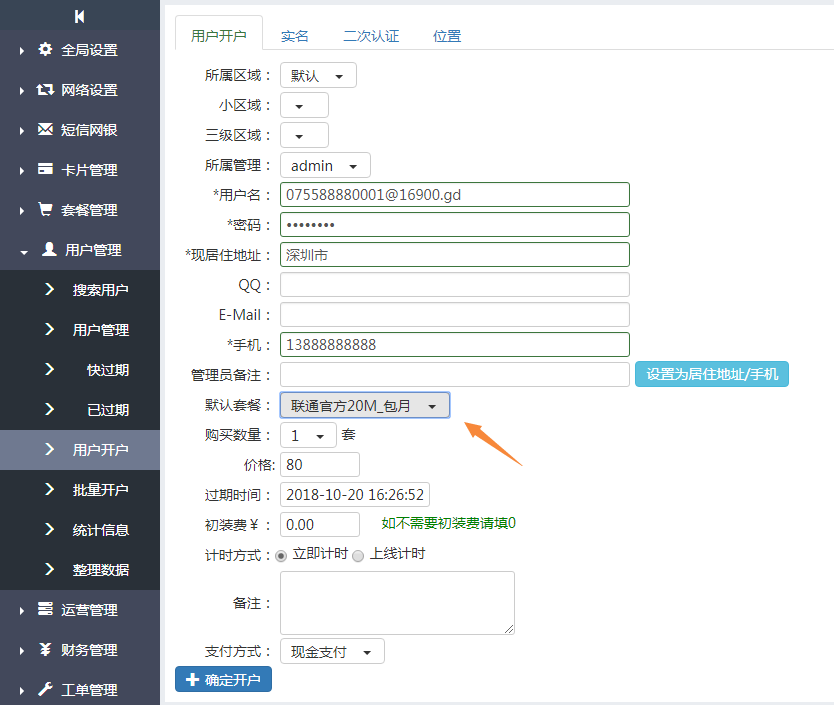Switch to the 实名 tab
Screen dimensions: 834x705
click(295, 35)
